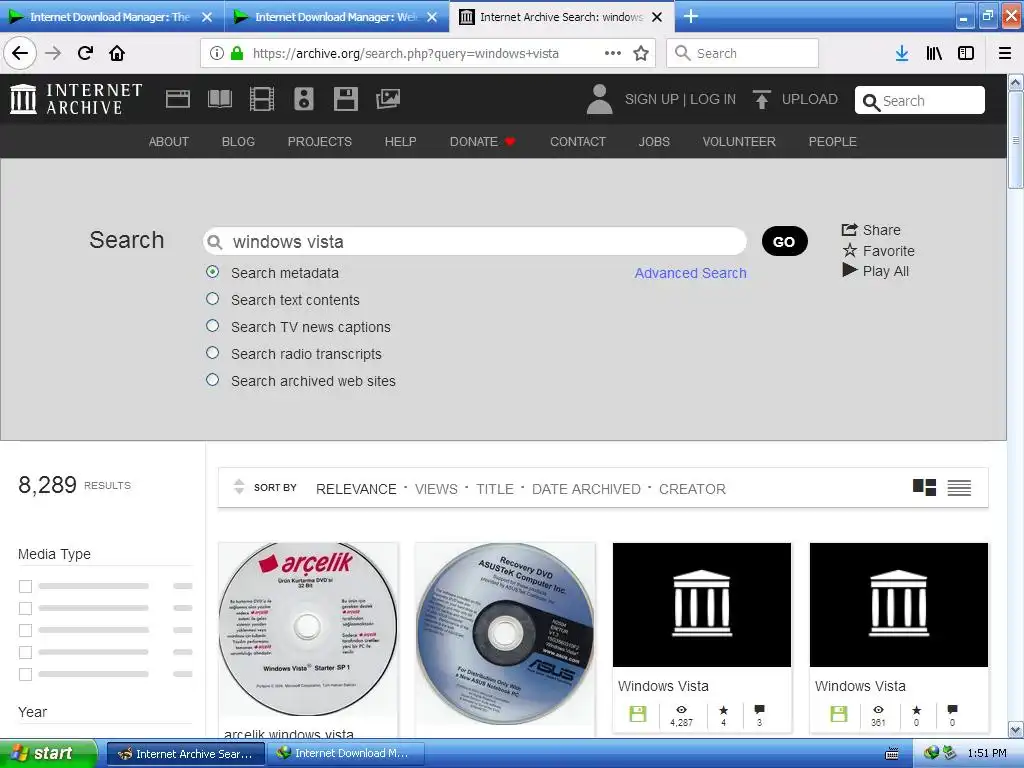Viewport: 1024px width, 768px height.
Task: Tick last Media Type checkbox
Action: 25,674
